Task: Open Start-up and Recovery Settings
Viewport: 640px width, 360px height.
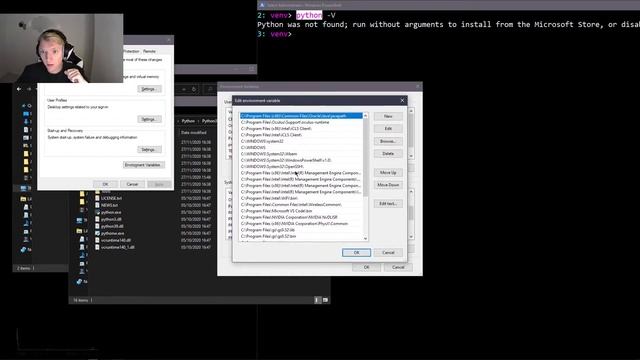Action: [149, 150]
